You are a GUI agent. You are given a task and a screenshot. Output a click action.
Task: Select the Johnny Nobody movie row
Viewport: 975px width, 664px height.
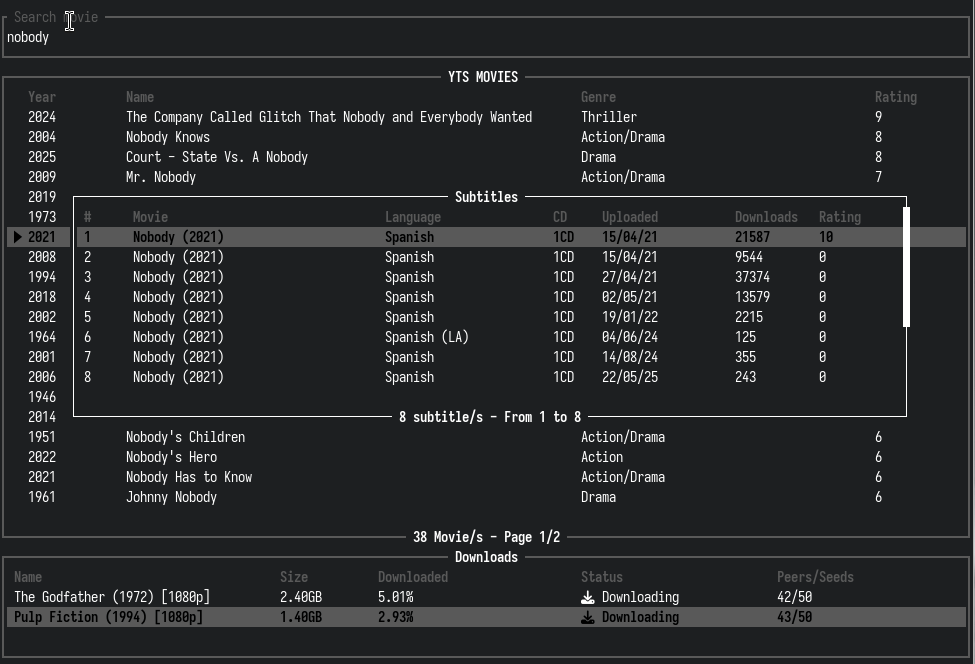pyautogui.click(x=171, y=497)
